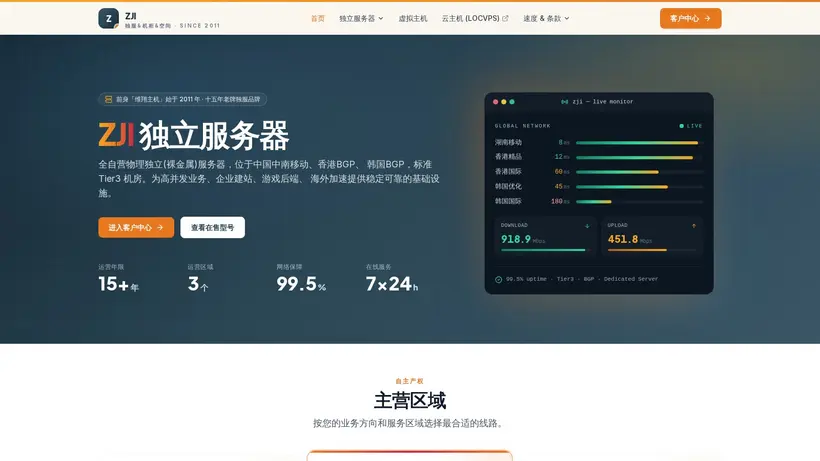
Task: Click the red dot in live monitor title bar
Action: click(495, 102)
